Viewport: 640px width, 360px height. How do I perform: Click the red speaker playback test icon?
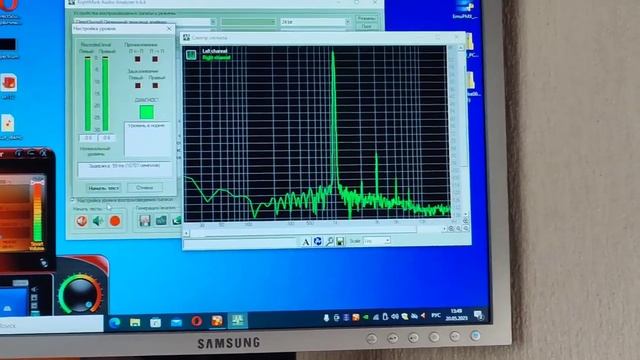pyautogui.click(x=82, y=221)
